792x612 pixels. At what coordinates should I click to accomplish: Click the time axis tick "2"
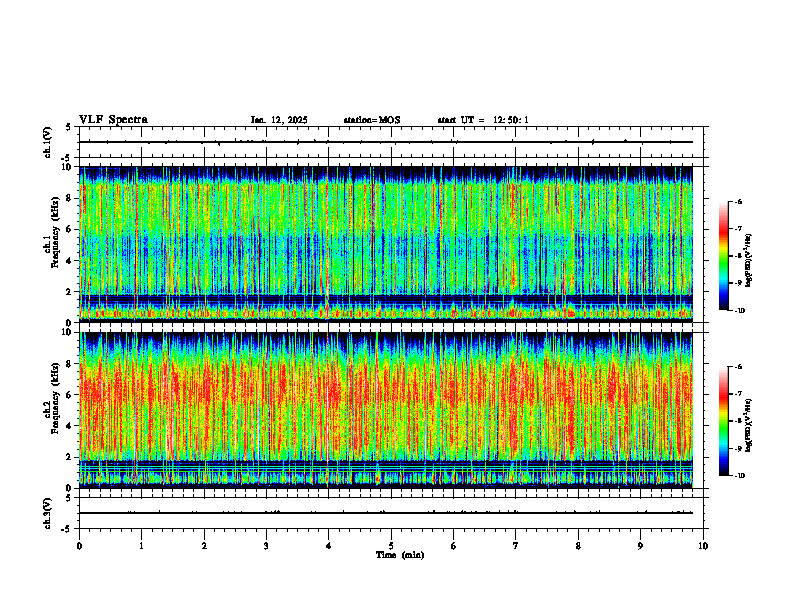pos(204,546)
